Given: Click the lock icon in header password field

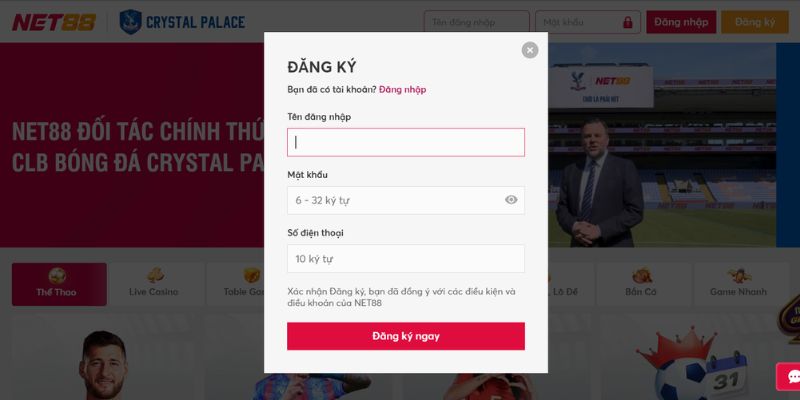Looking at the screenshot, I should [628, 22].
